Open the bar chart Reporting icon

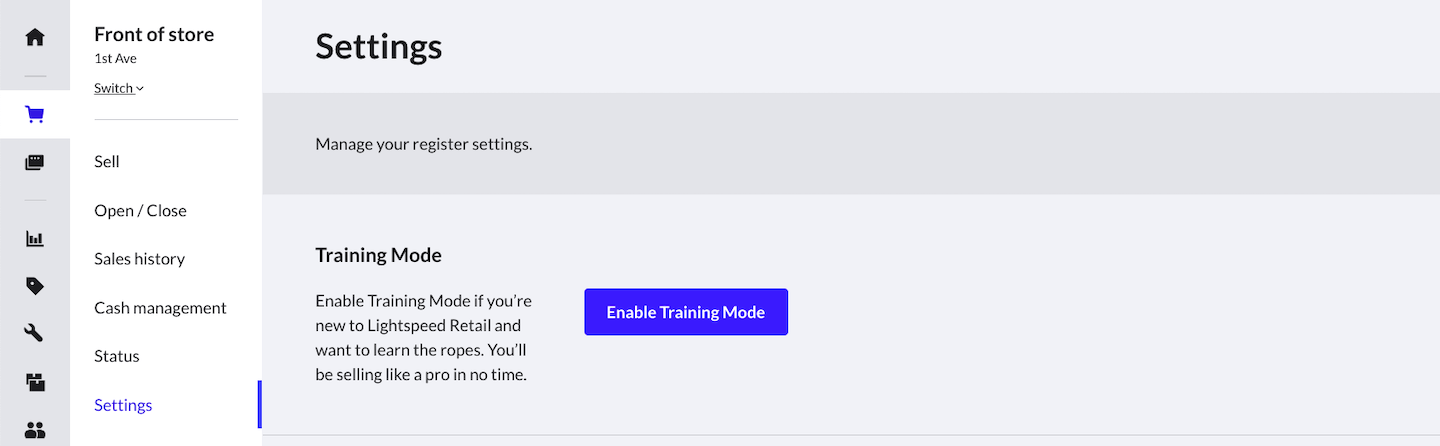tap(35, 239)
